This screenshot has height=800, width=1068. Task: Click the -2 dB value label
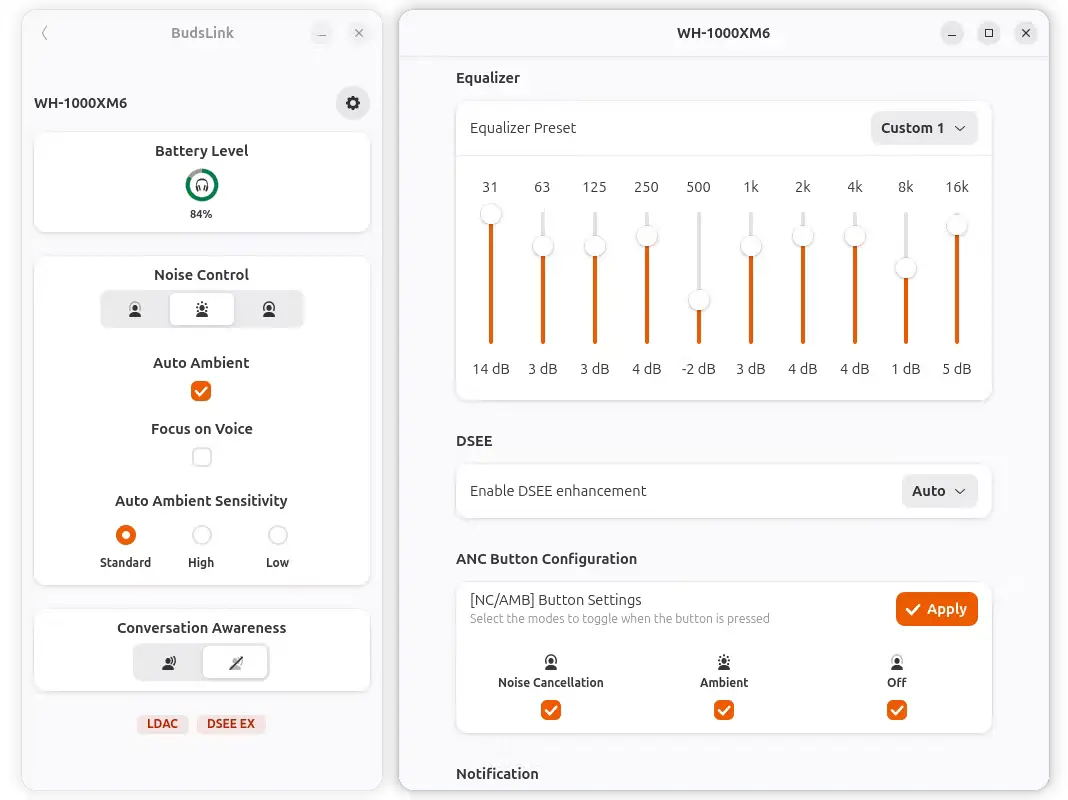(x=698, y=369)
